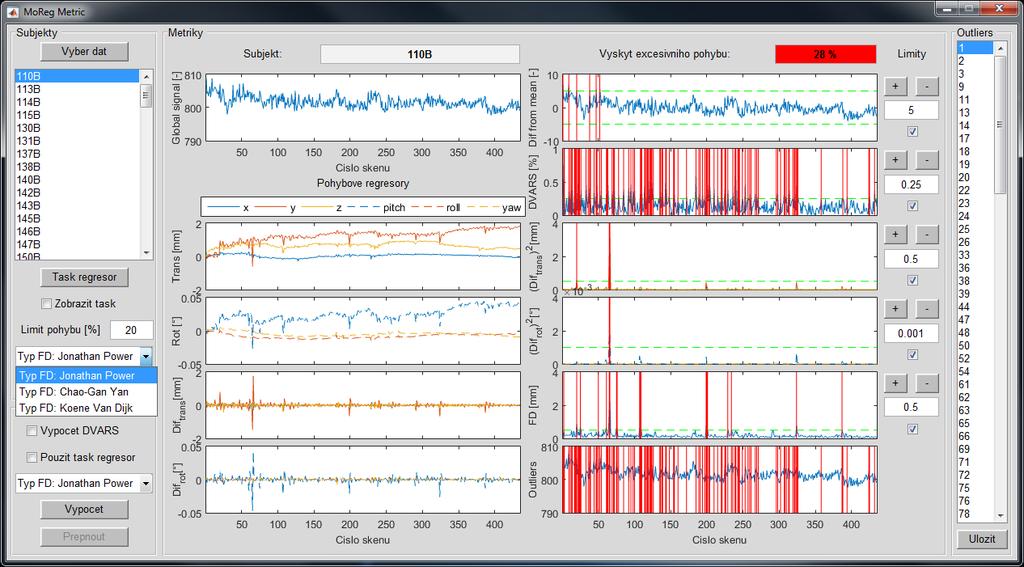Select outlier 9 in Outliers list

coord(976,86)
